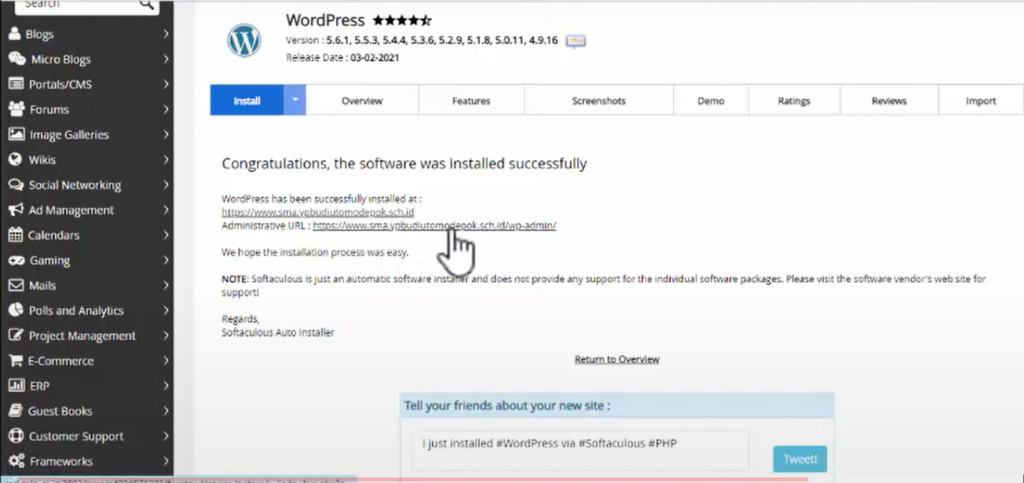The image size is (1024, 483).
Task: Click the Micro Blogs chat icon
Action: [x=17, y=59]
